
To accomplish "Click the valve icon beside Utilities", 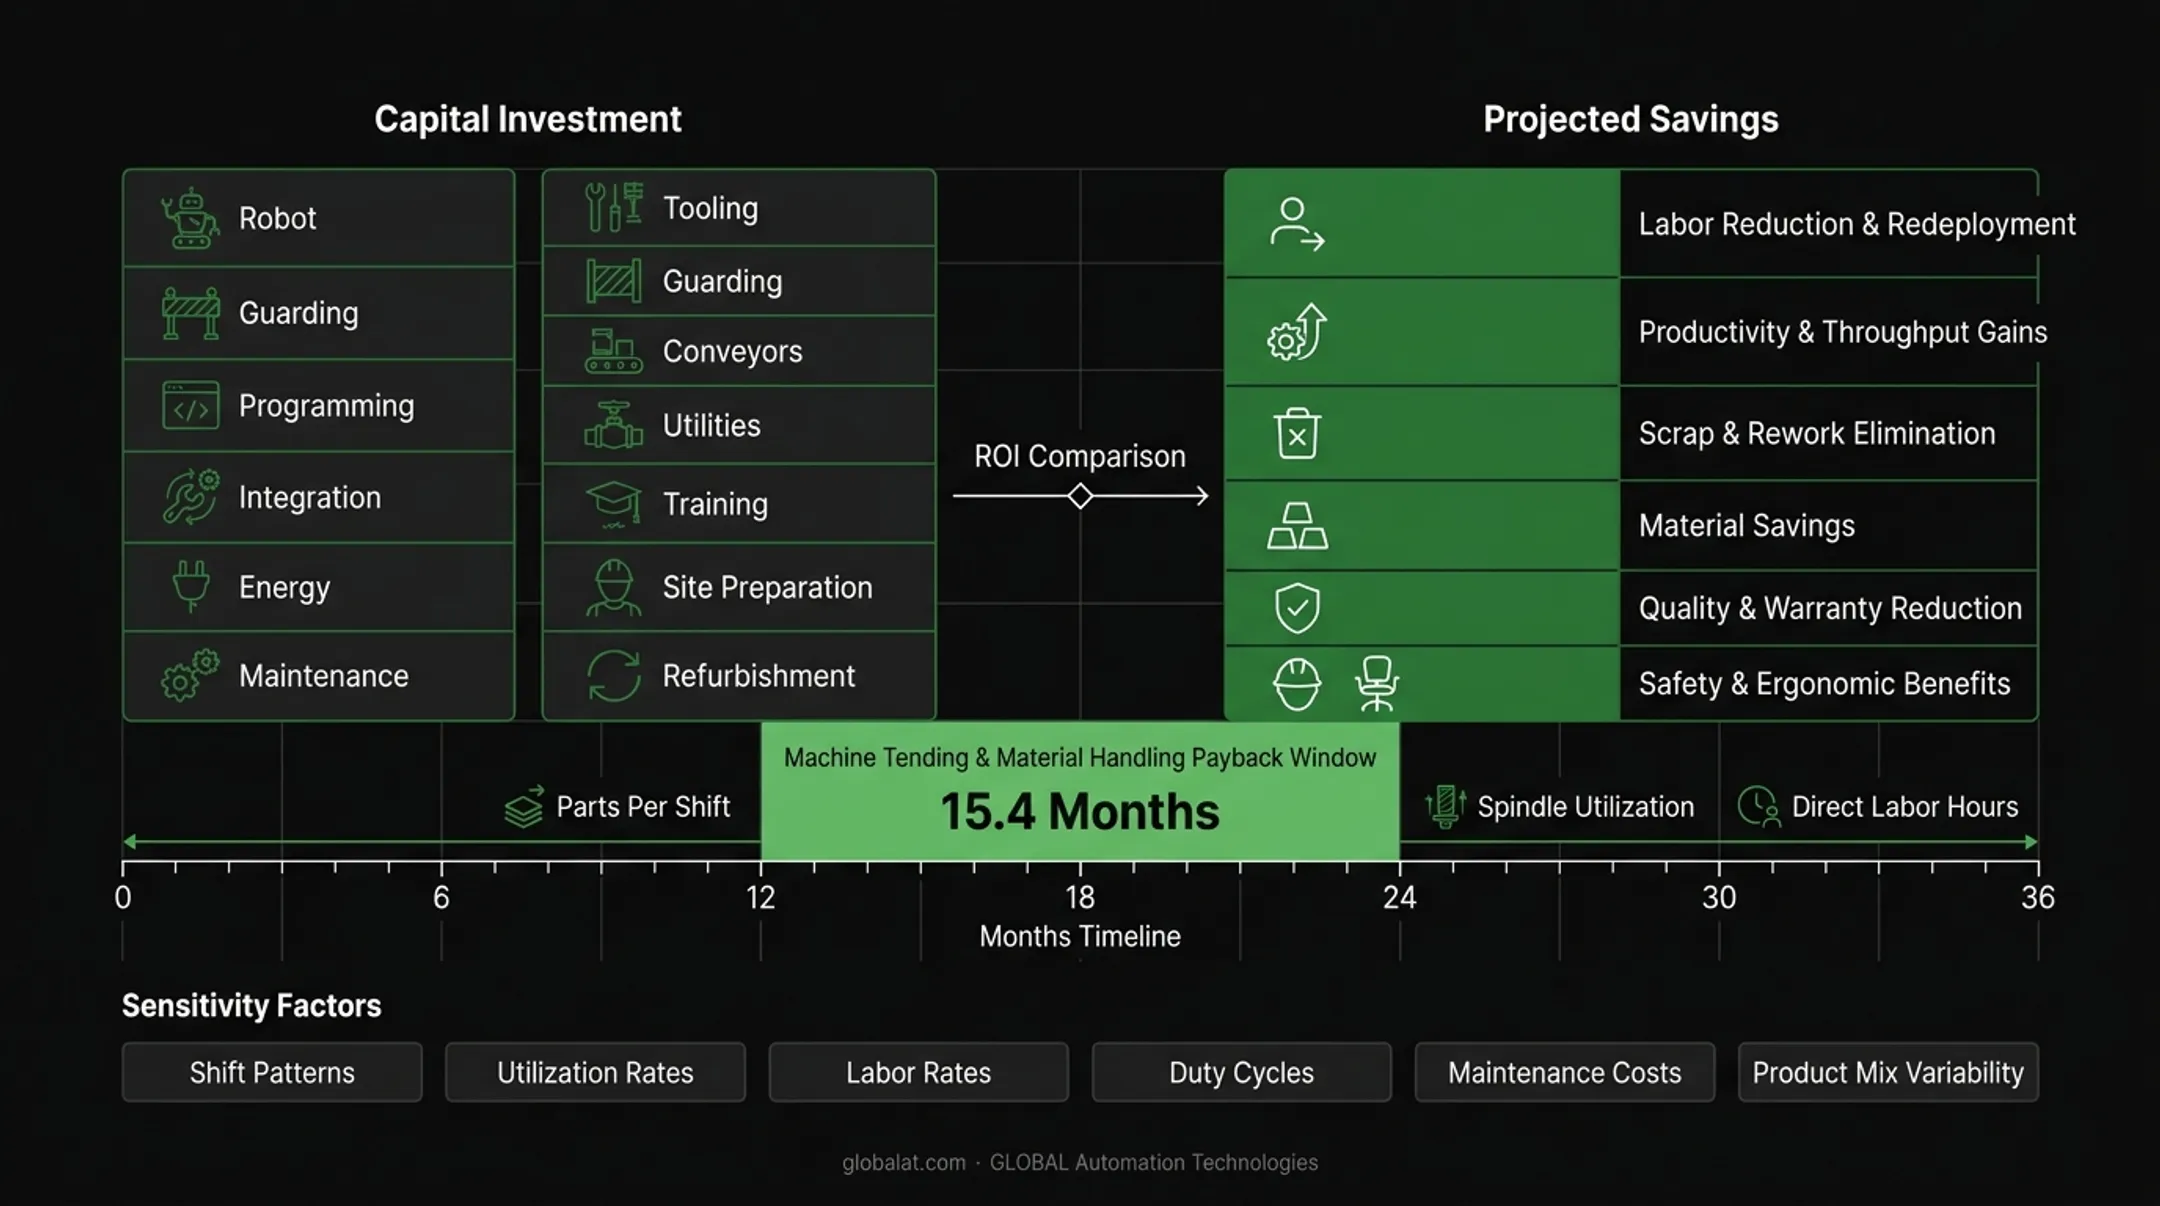I will (613, 425).
